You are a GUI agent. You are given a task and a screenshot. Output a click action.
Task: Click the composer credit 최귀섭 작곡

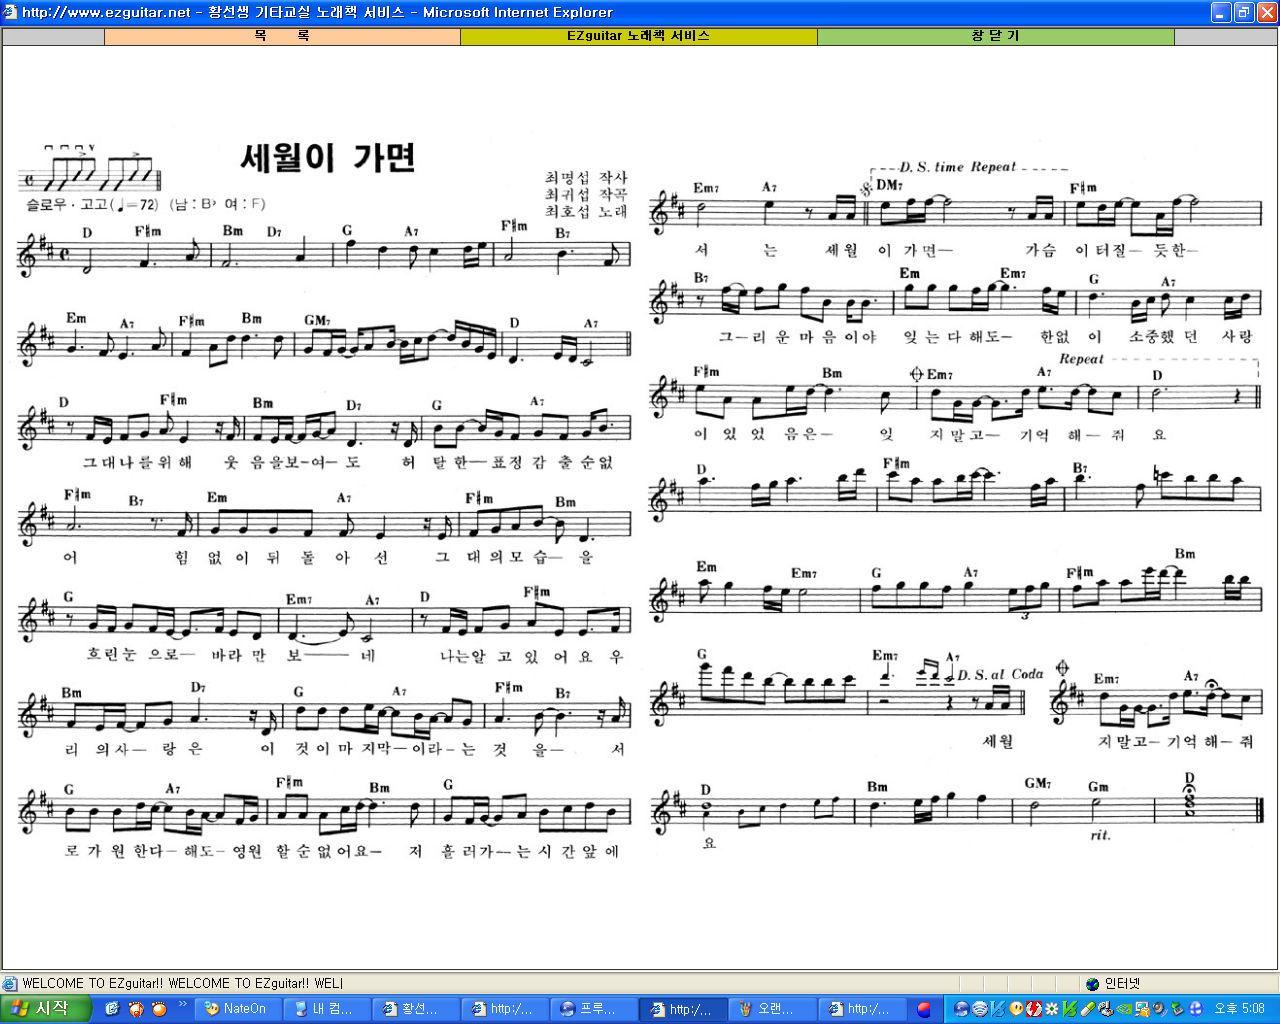click(x=586, y=194)
